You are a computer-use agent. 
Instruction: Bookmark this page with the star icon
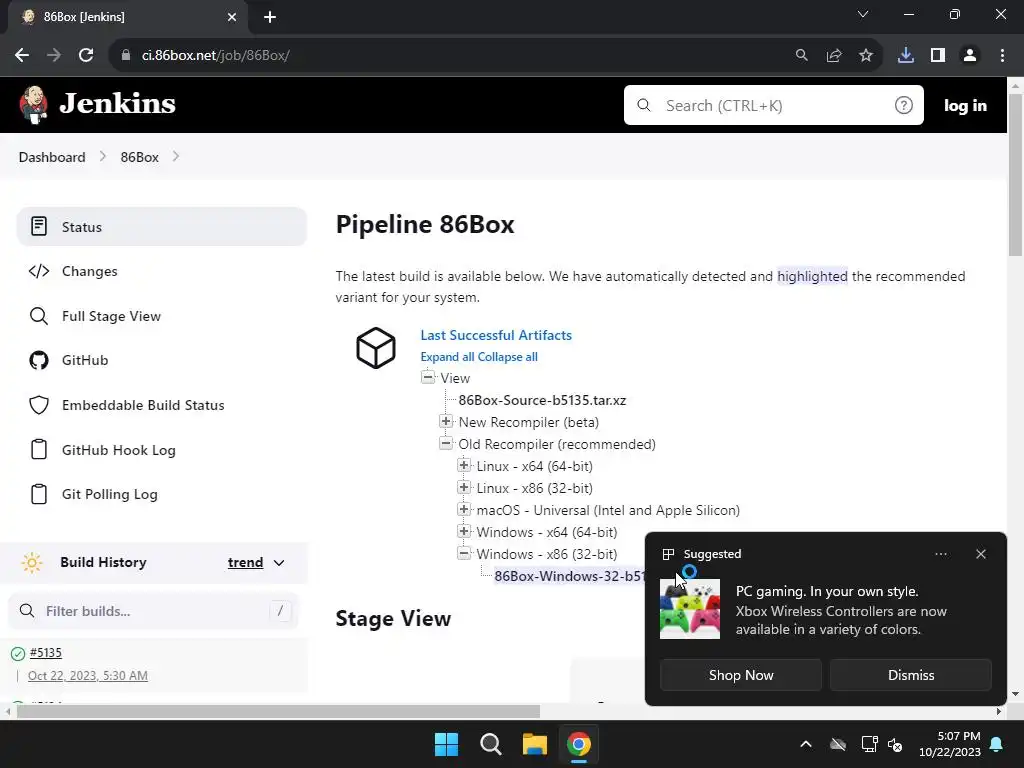click(865, 56)
